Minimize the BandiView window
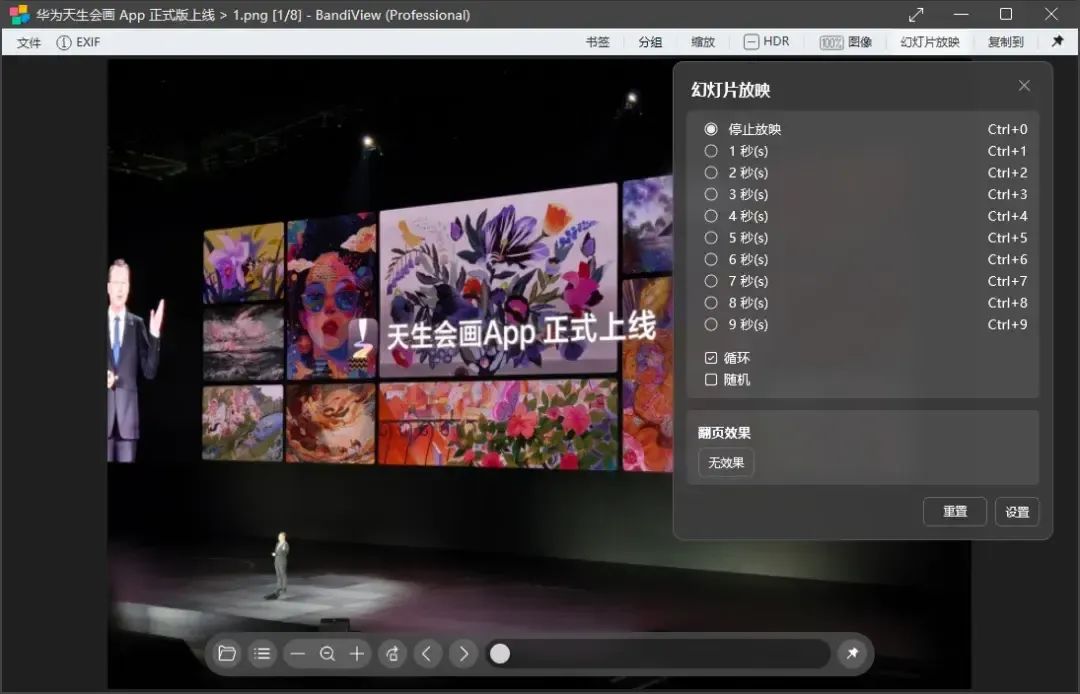 (961, 14)
